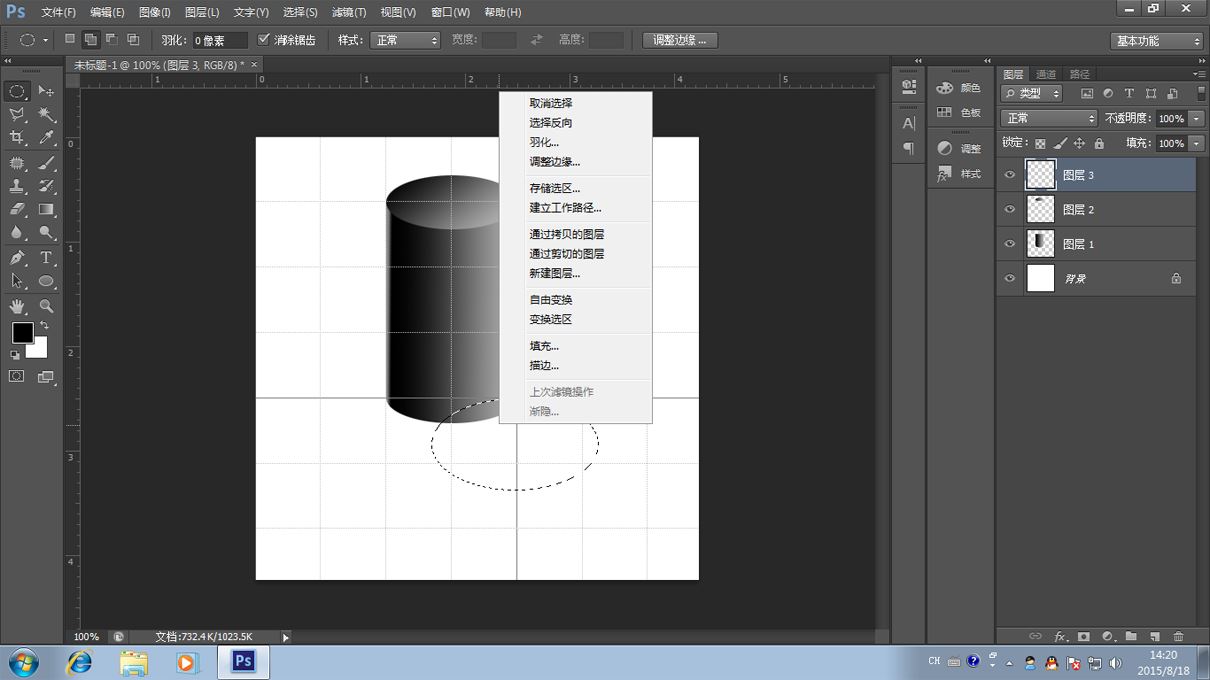This screenshot has width=1210, height=680.
Task: Pick the Magic Wand tool
Action: click(46, 115)
